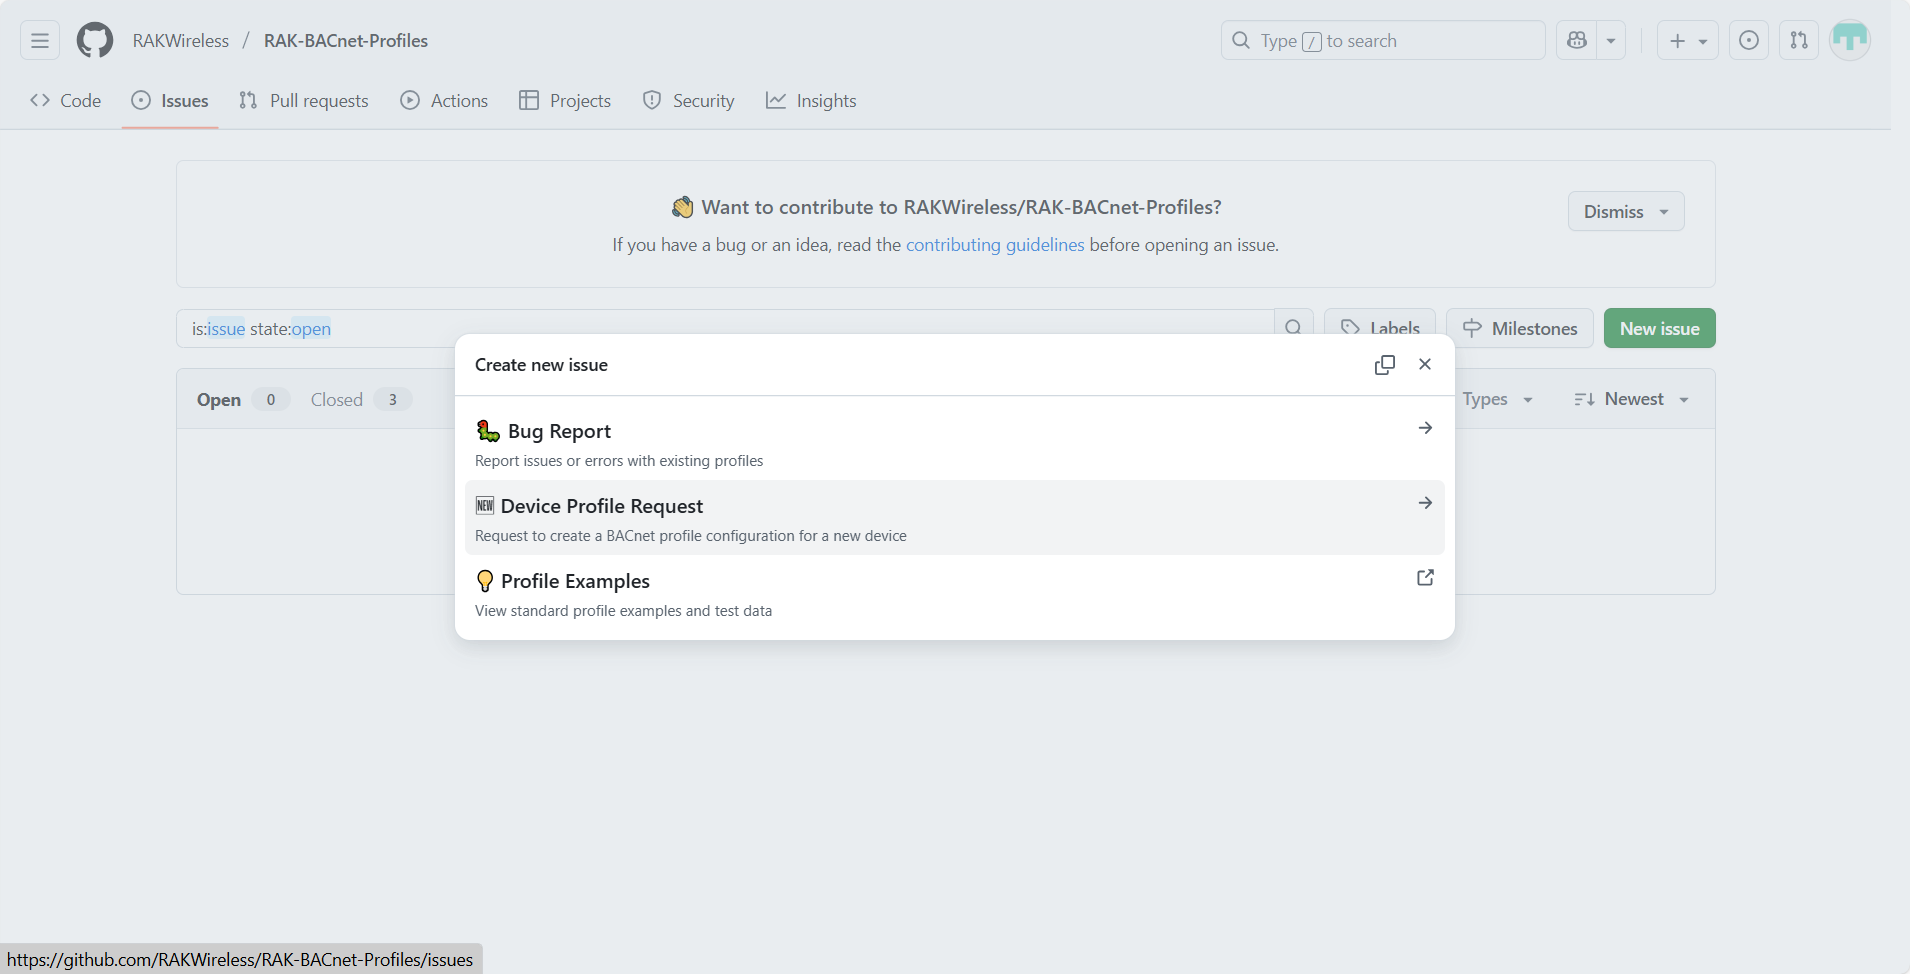Open the Newest sort dropdown
Screen dimensions: 1910x974
(1631, 398)
